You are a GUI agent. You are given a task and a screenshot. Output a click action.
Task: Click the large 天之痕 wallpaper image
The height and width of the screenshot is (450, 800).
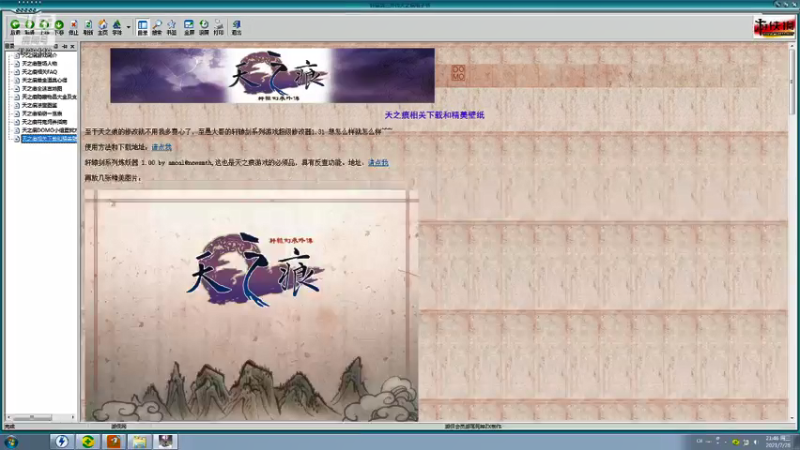[251, 305]
